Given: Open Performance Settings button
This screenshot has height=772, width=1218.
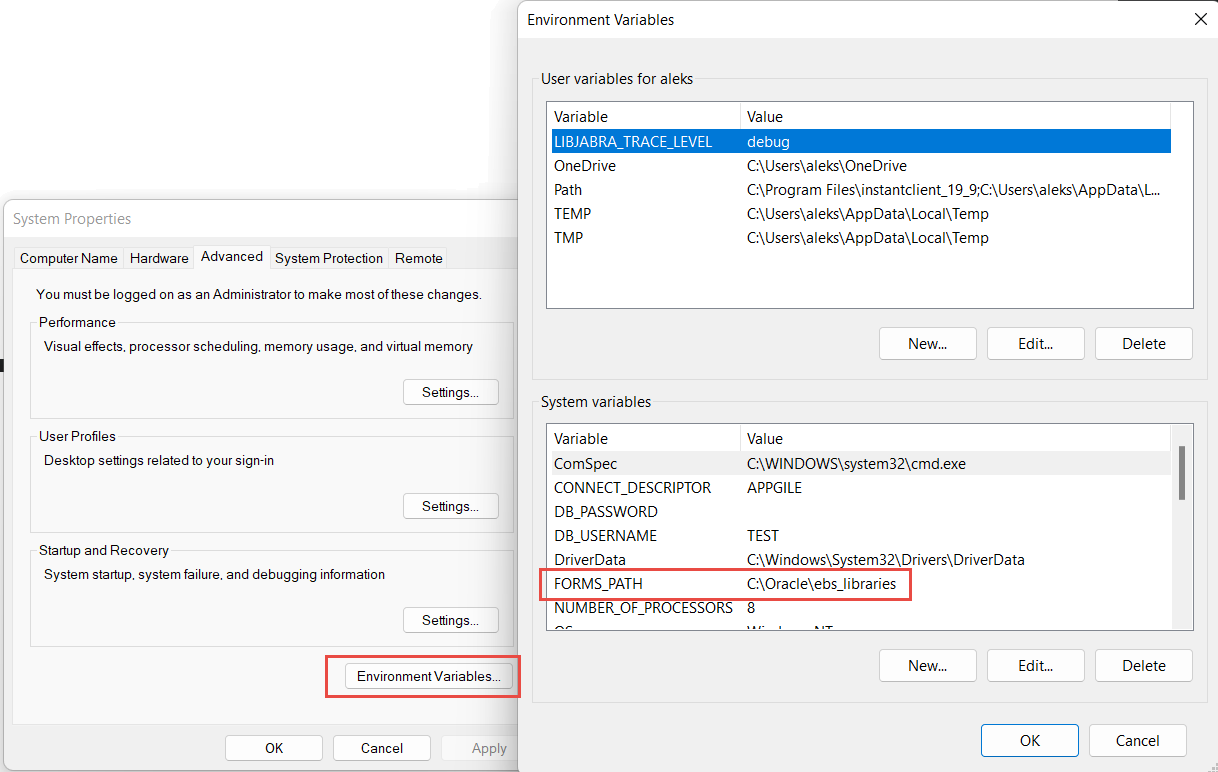Looking at the screenshot, I should pyautogui.click(x=450, y=392).
